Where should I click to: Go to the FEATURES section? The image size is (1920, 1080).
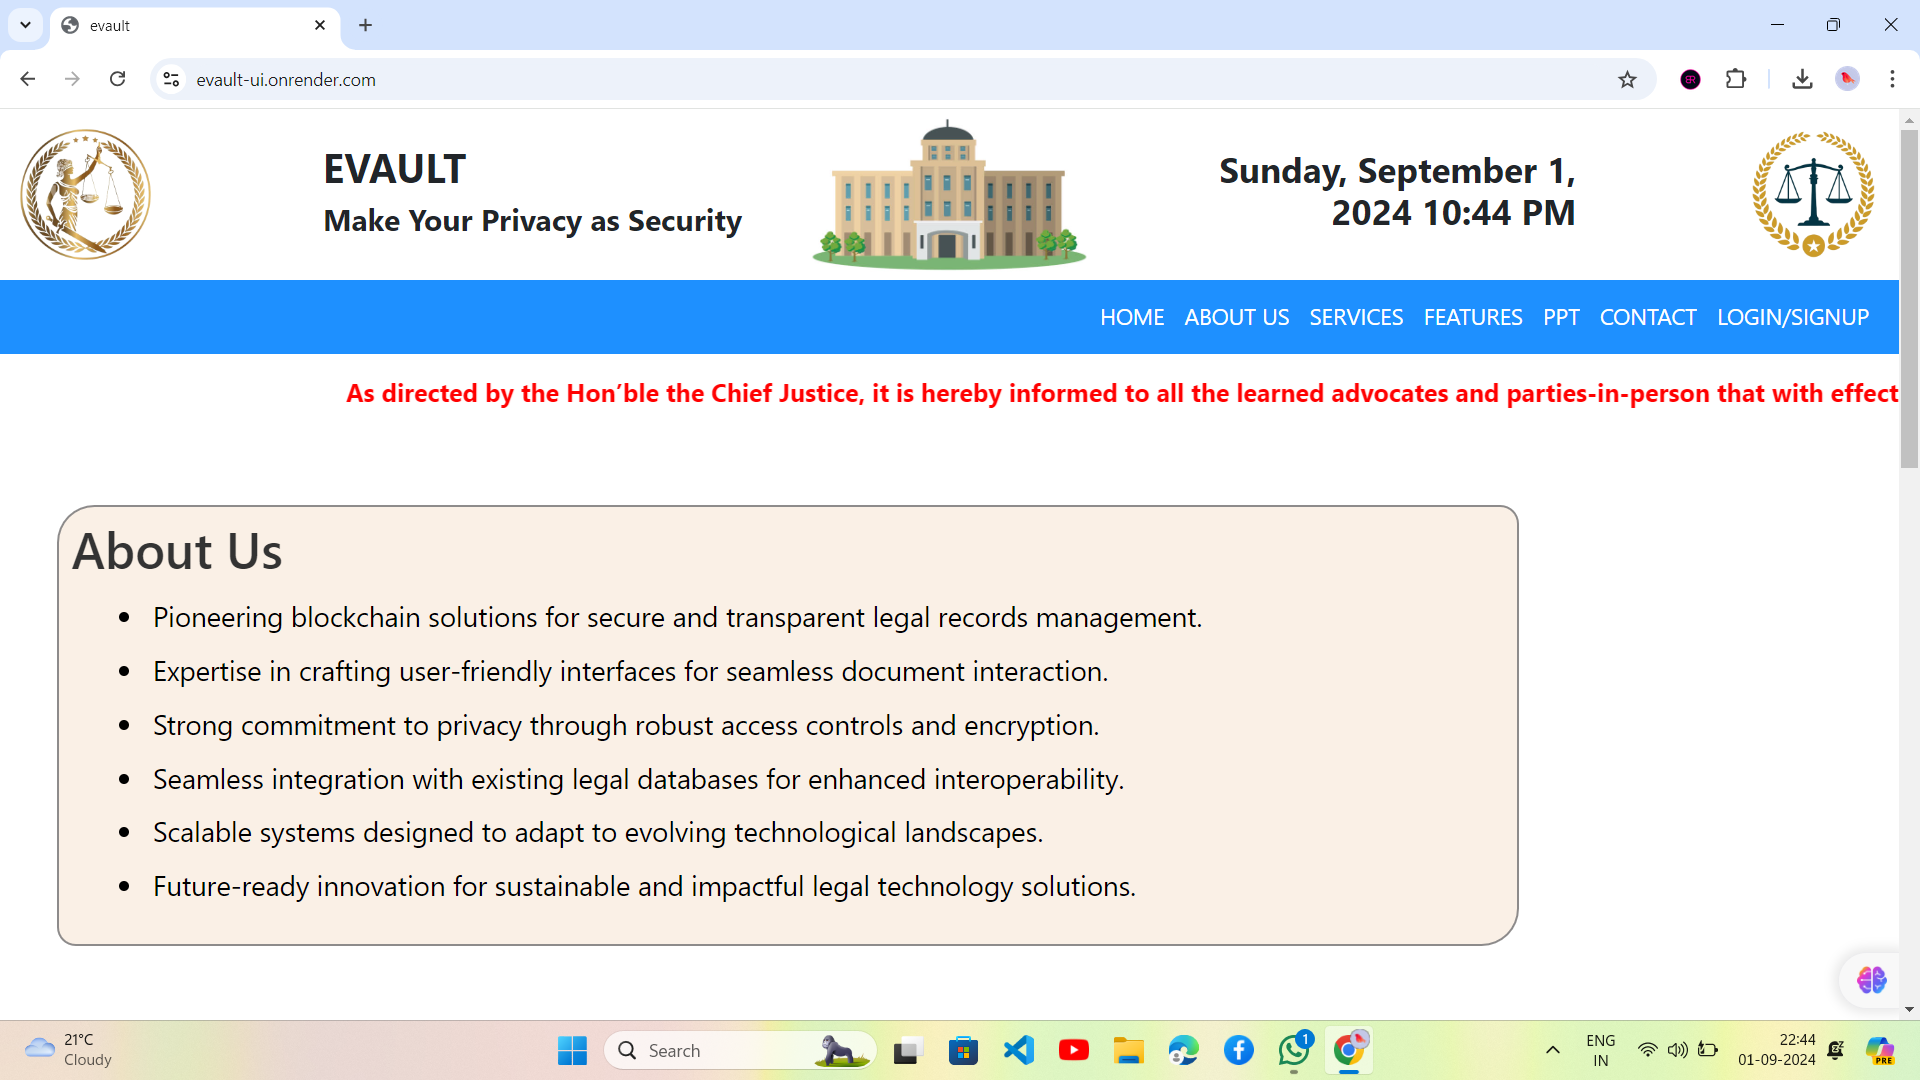click(1473, 317)
